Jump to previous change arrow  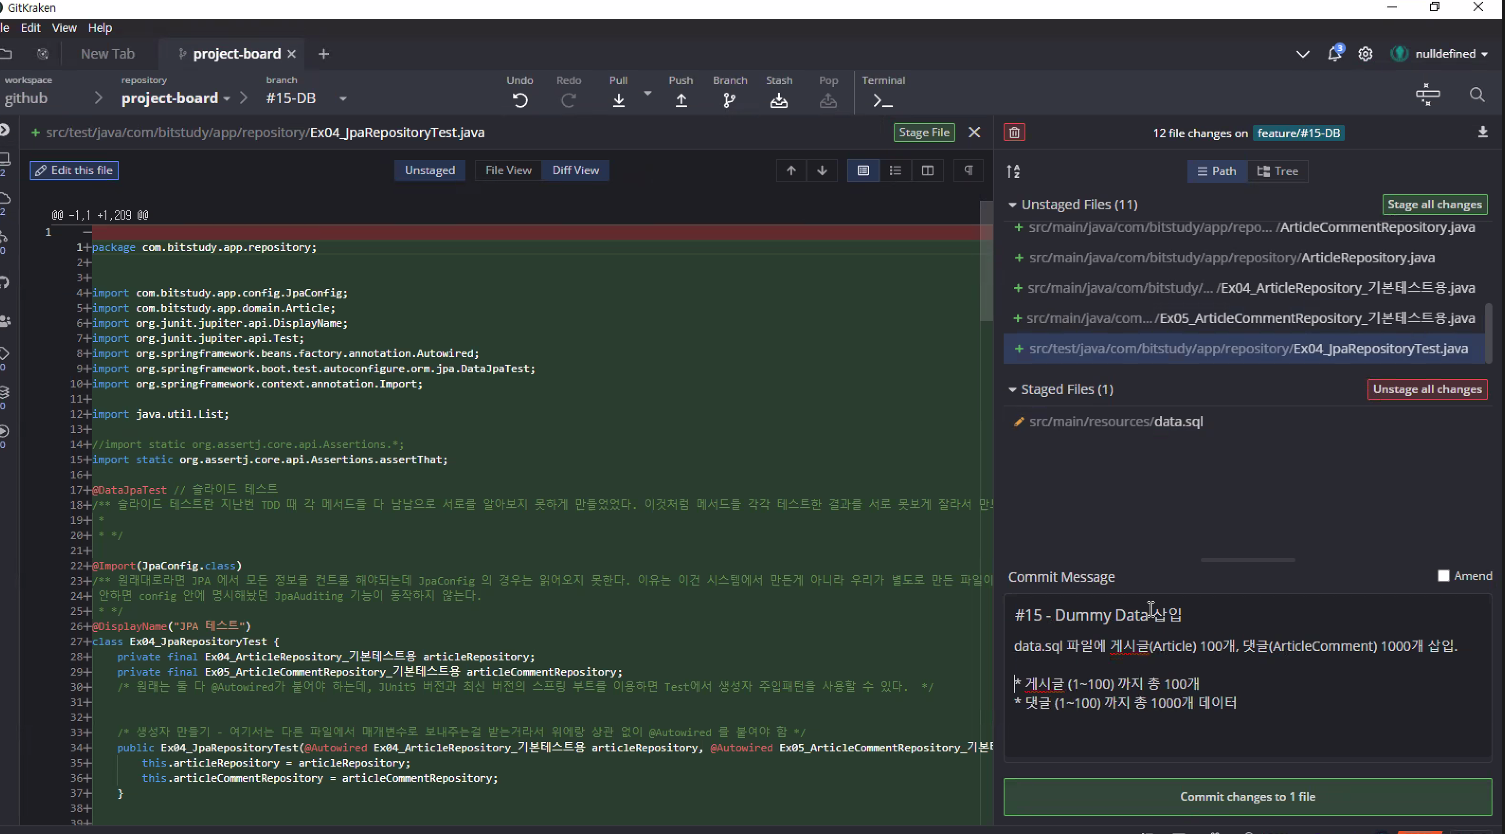(x=791, y=171)
